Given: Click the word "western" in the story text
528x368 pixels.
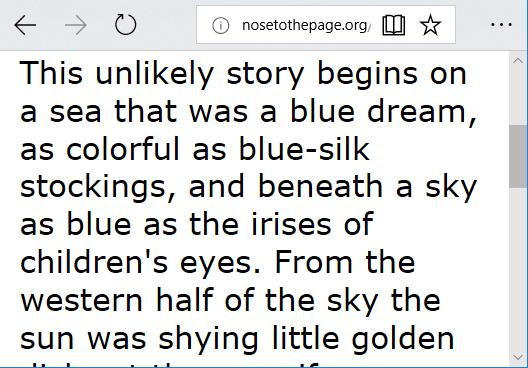Looking at the screenshot, I should click(81, 301).
